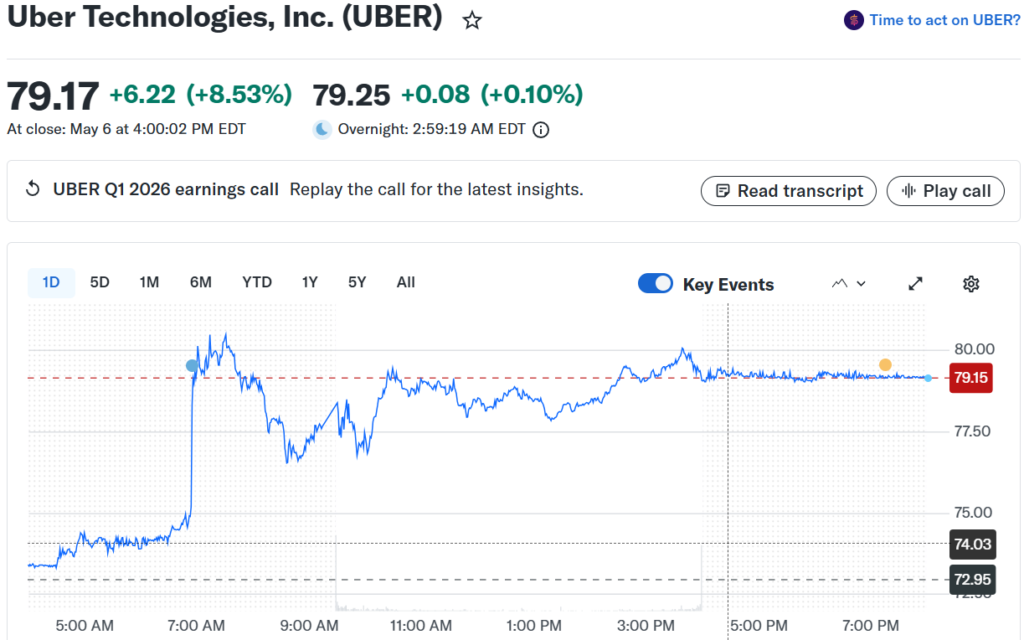Image resolution: width=1024 pixels, height=640 pixels.
Task: Click the chart type line icon
Action: pyautogui.click(x=839, y=283)
